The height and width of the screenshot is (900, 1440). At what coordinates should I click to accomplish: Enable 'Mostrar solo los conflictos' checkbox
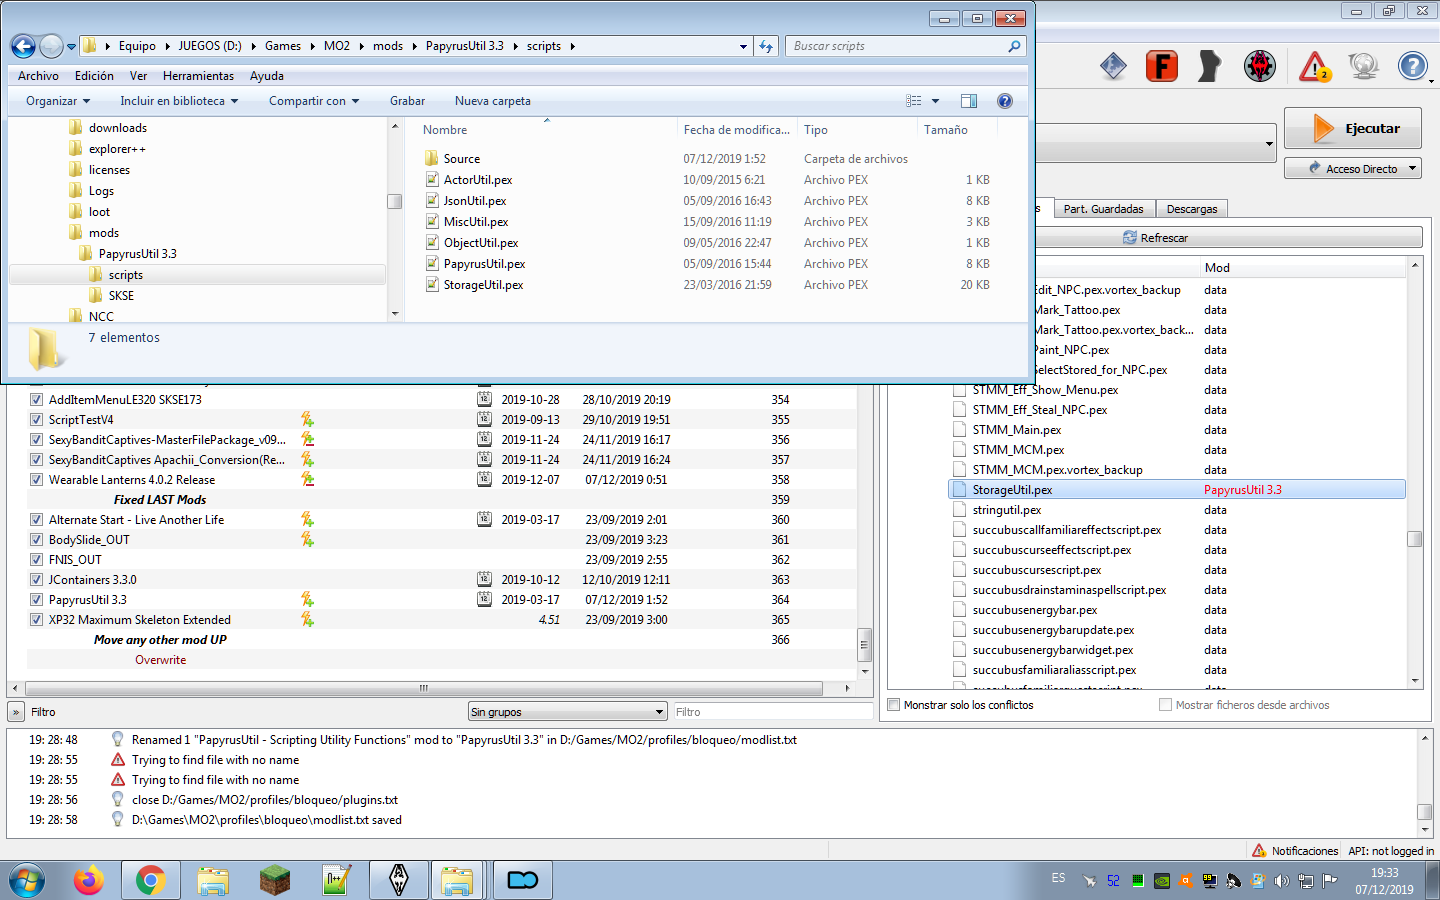(894, 705)
